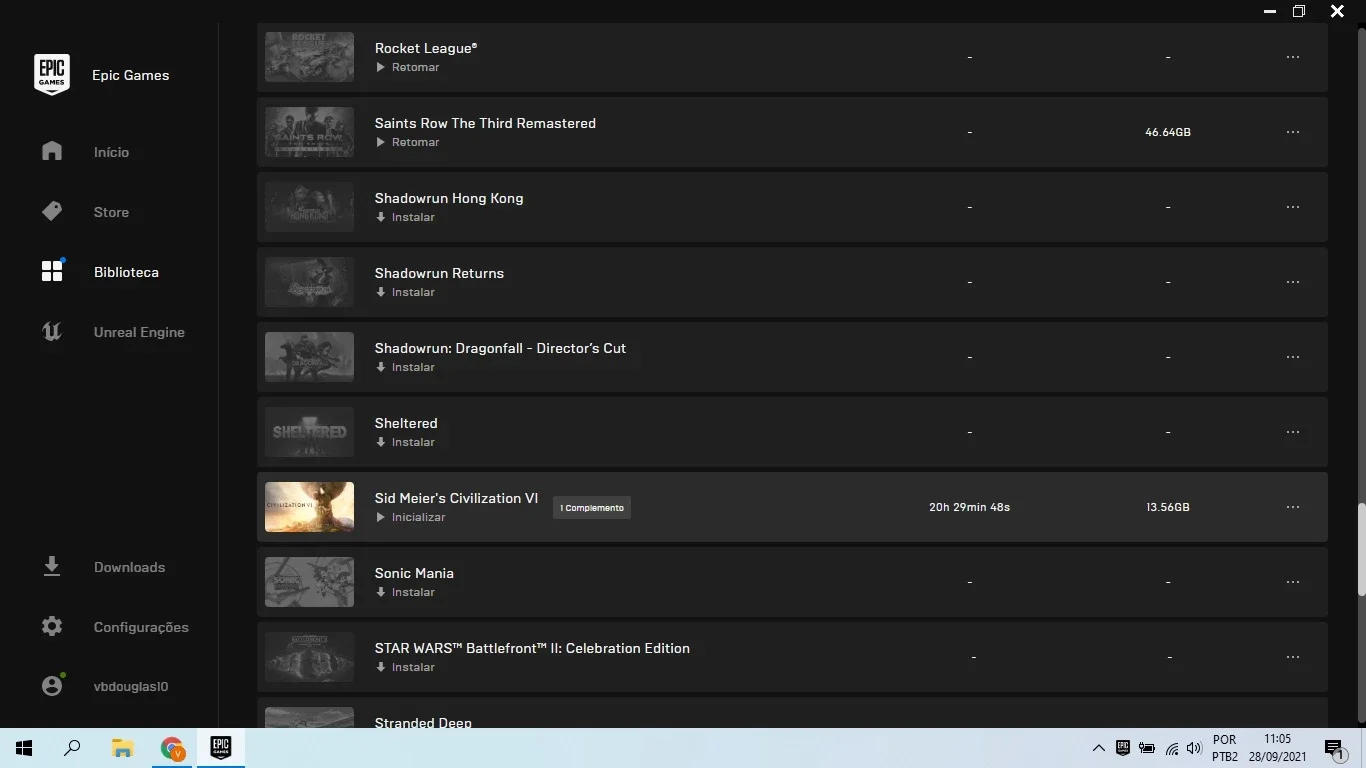Open options menu for Shadowrun Returns

[x=1293, y=282]
